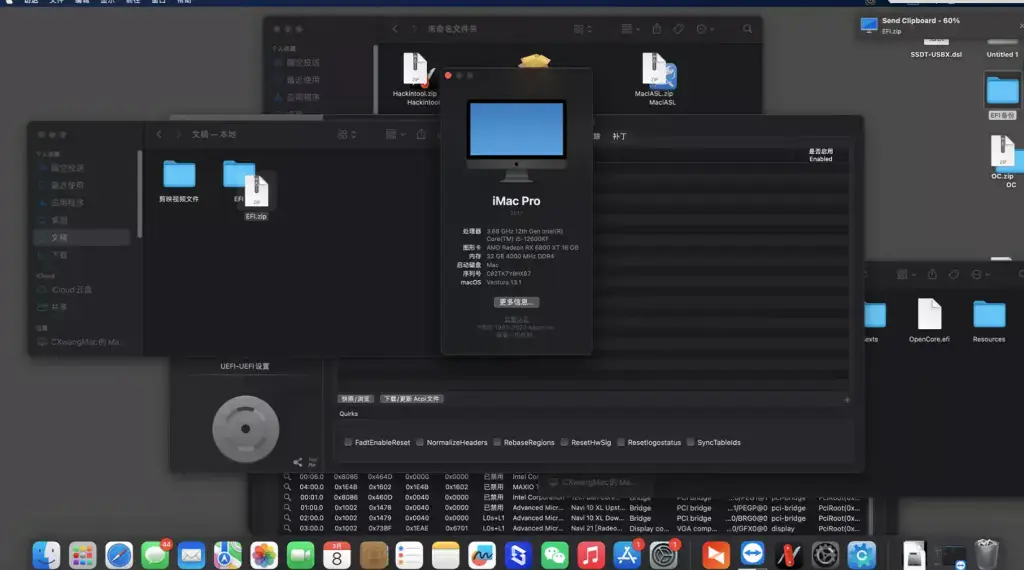
Task: Check the ResetLogoStatus checkbox
Action: [x=621, y=442]
